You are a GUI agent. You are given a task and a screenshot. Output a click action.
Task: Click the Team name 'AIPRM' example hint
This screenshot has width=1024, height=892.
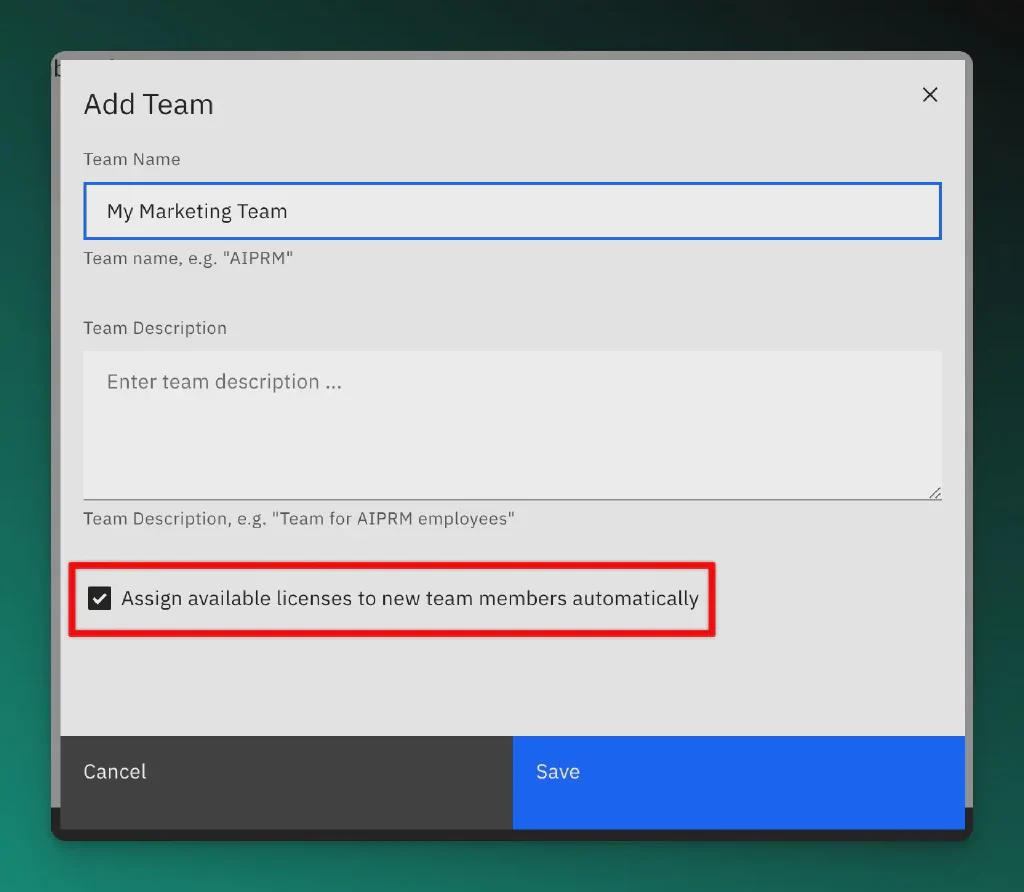click(x=188, y=258)
